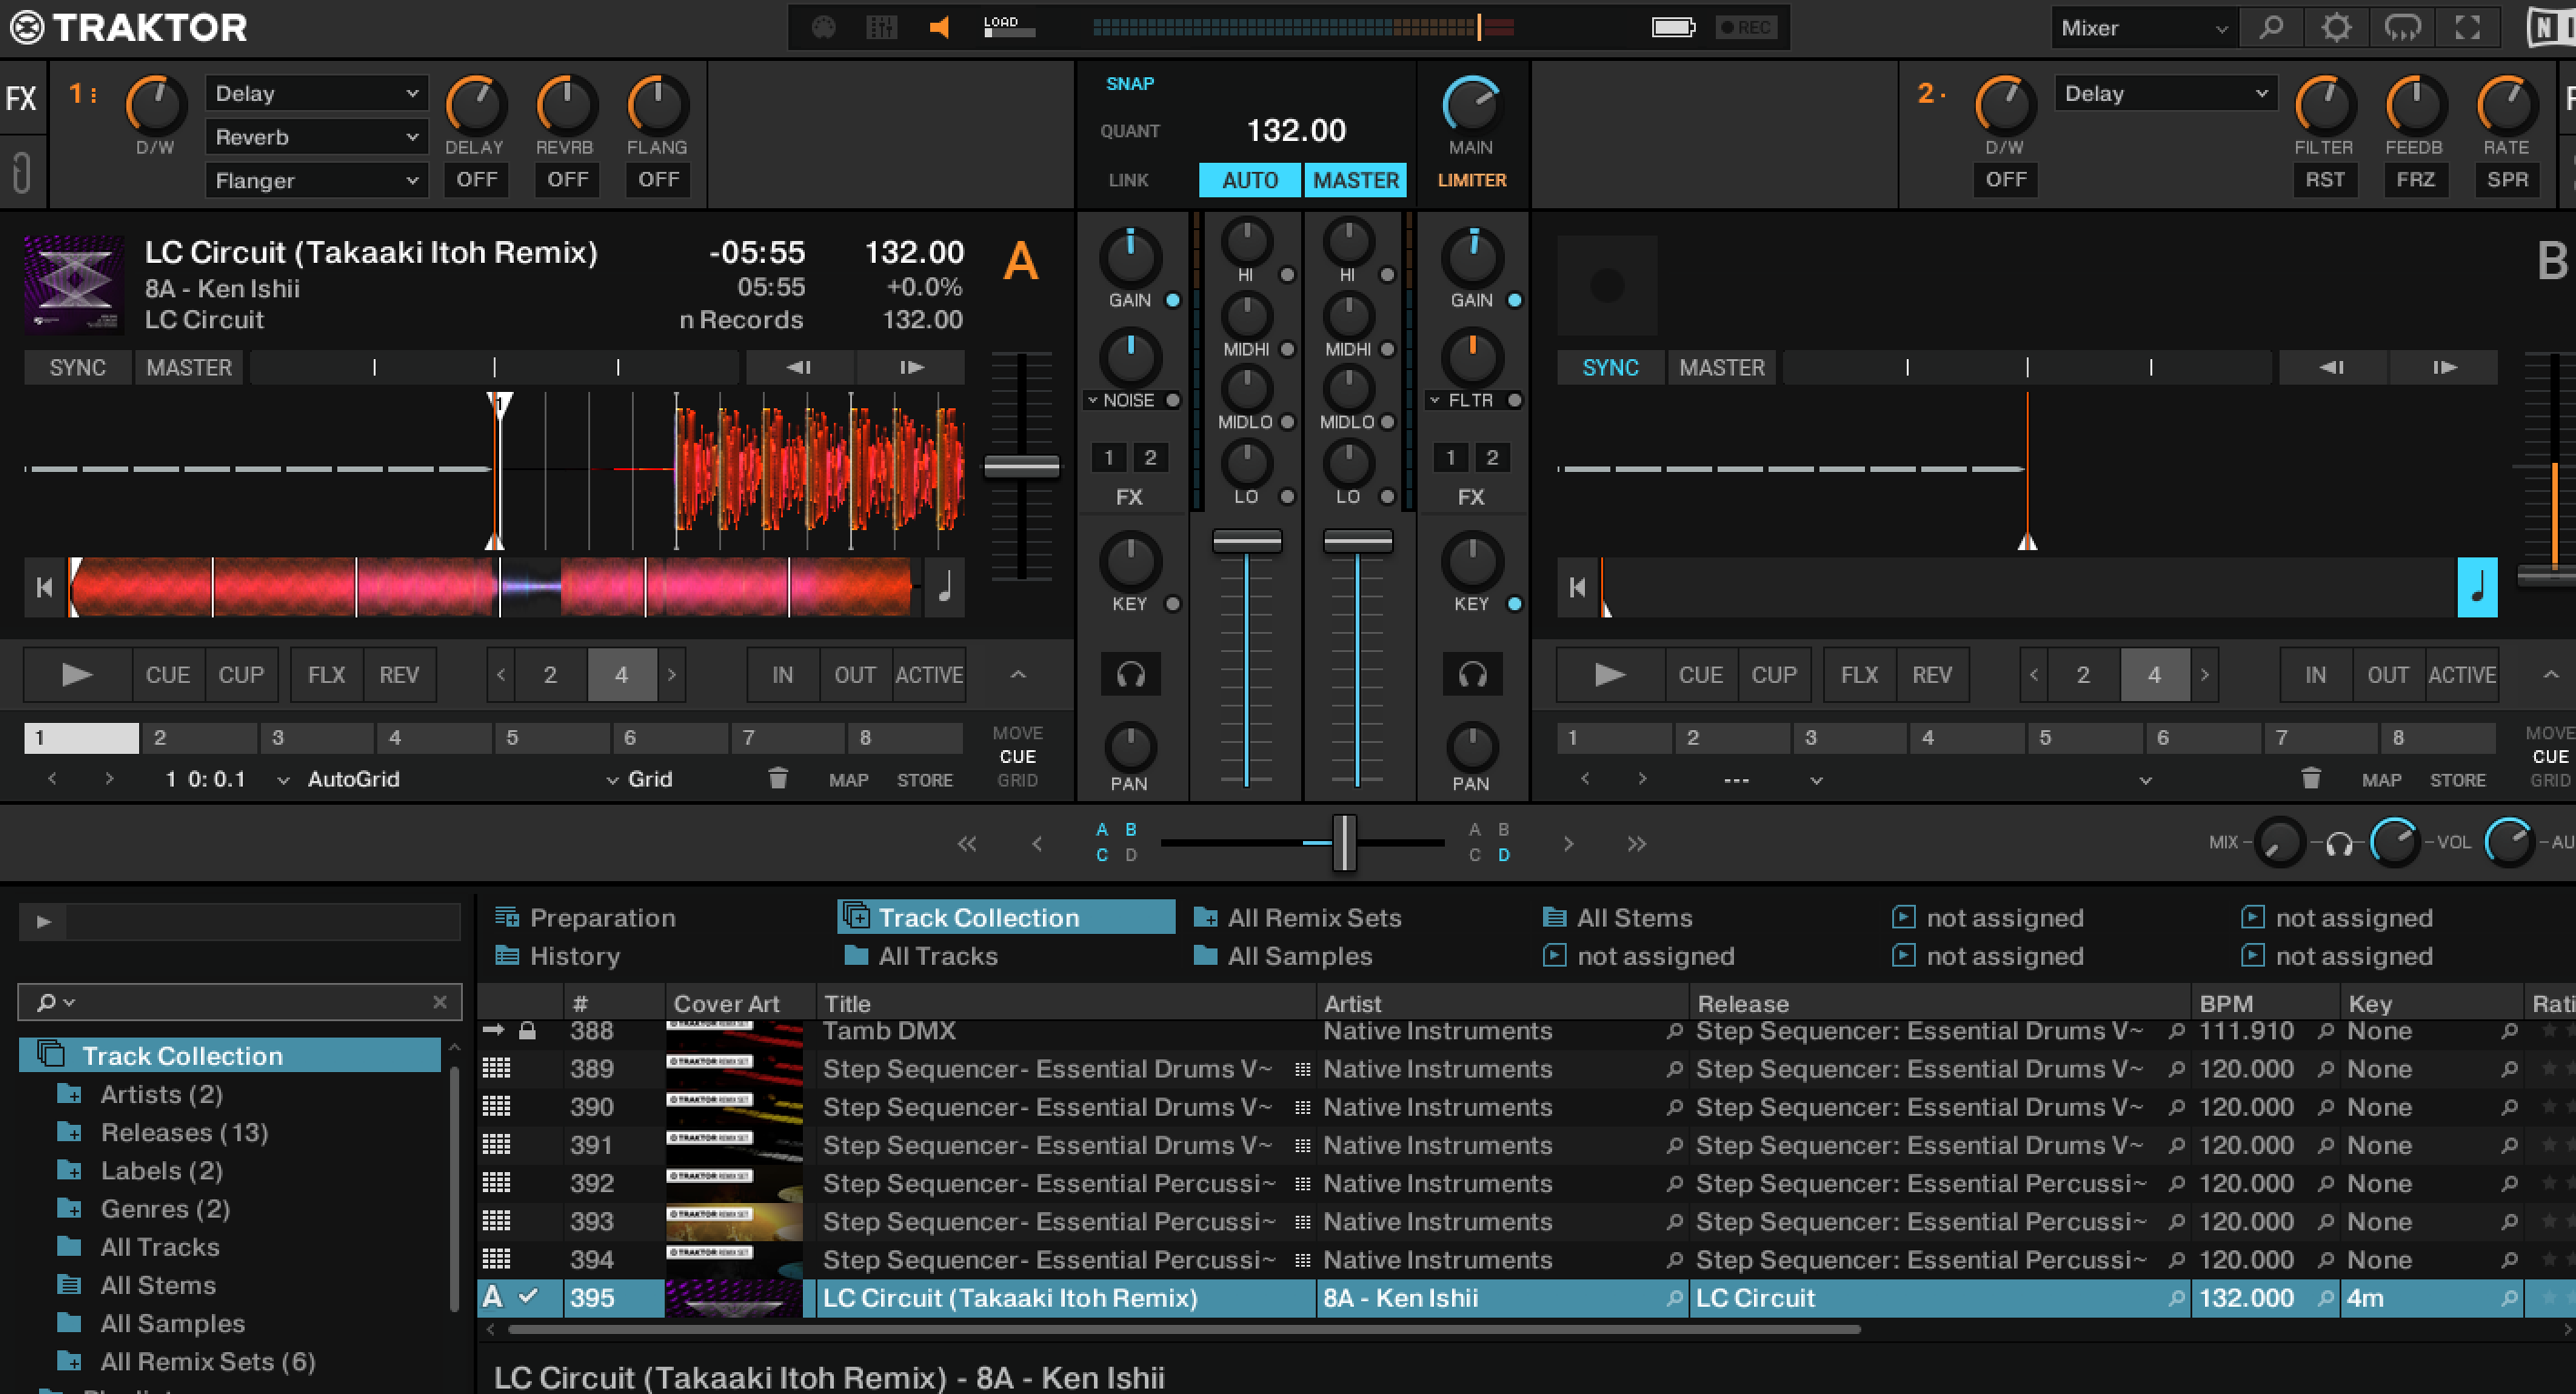This screenshot has width=2576, height=1394.
Task: Select All Samples favorite
Action: coord(1283,956)
